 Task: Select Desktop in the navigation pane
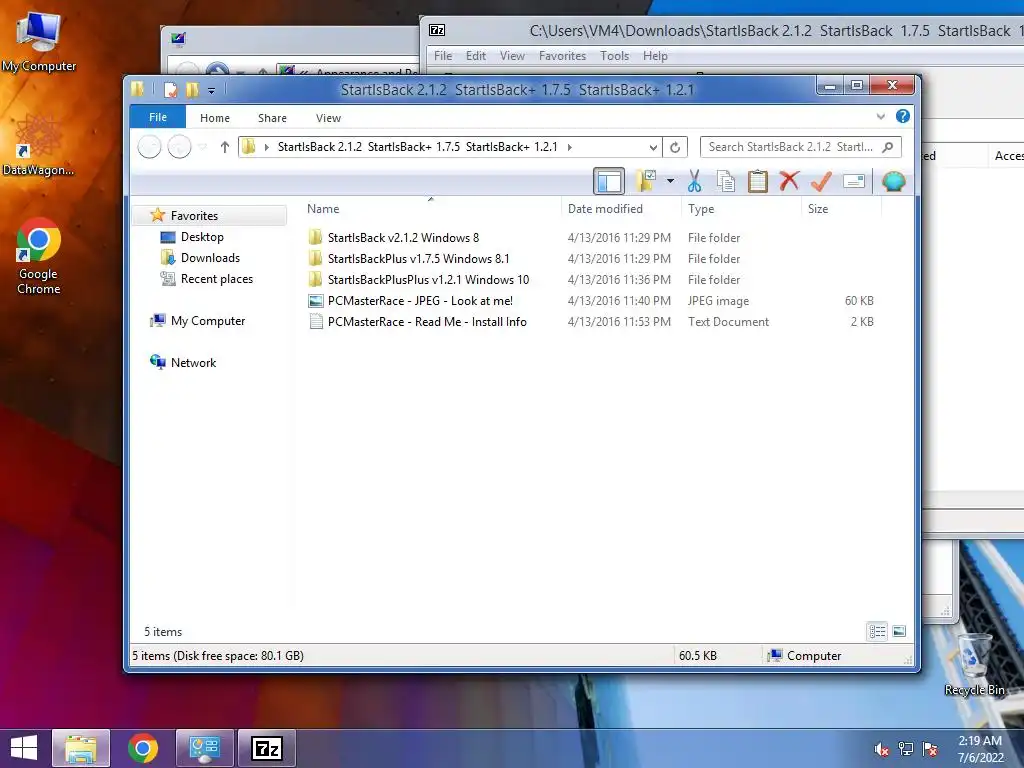(x=202, y=236)
